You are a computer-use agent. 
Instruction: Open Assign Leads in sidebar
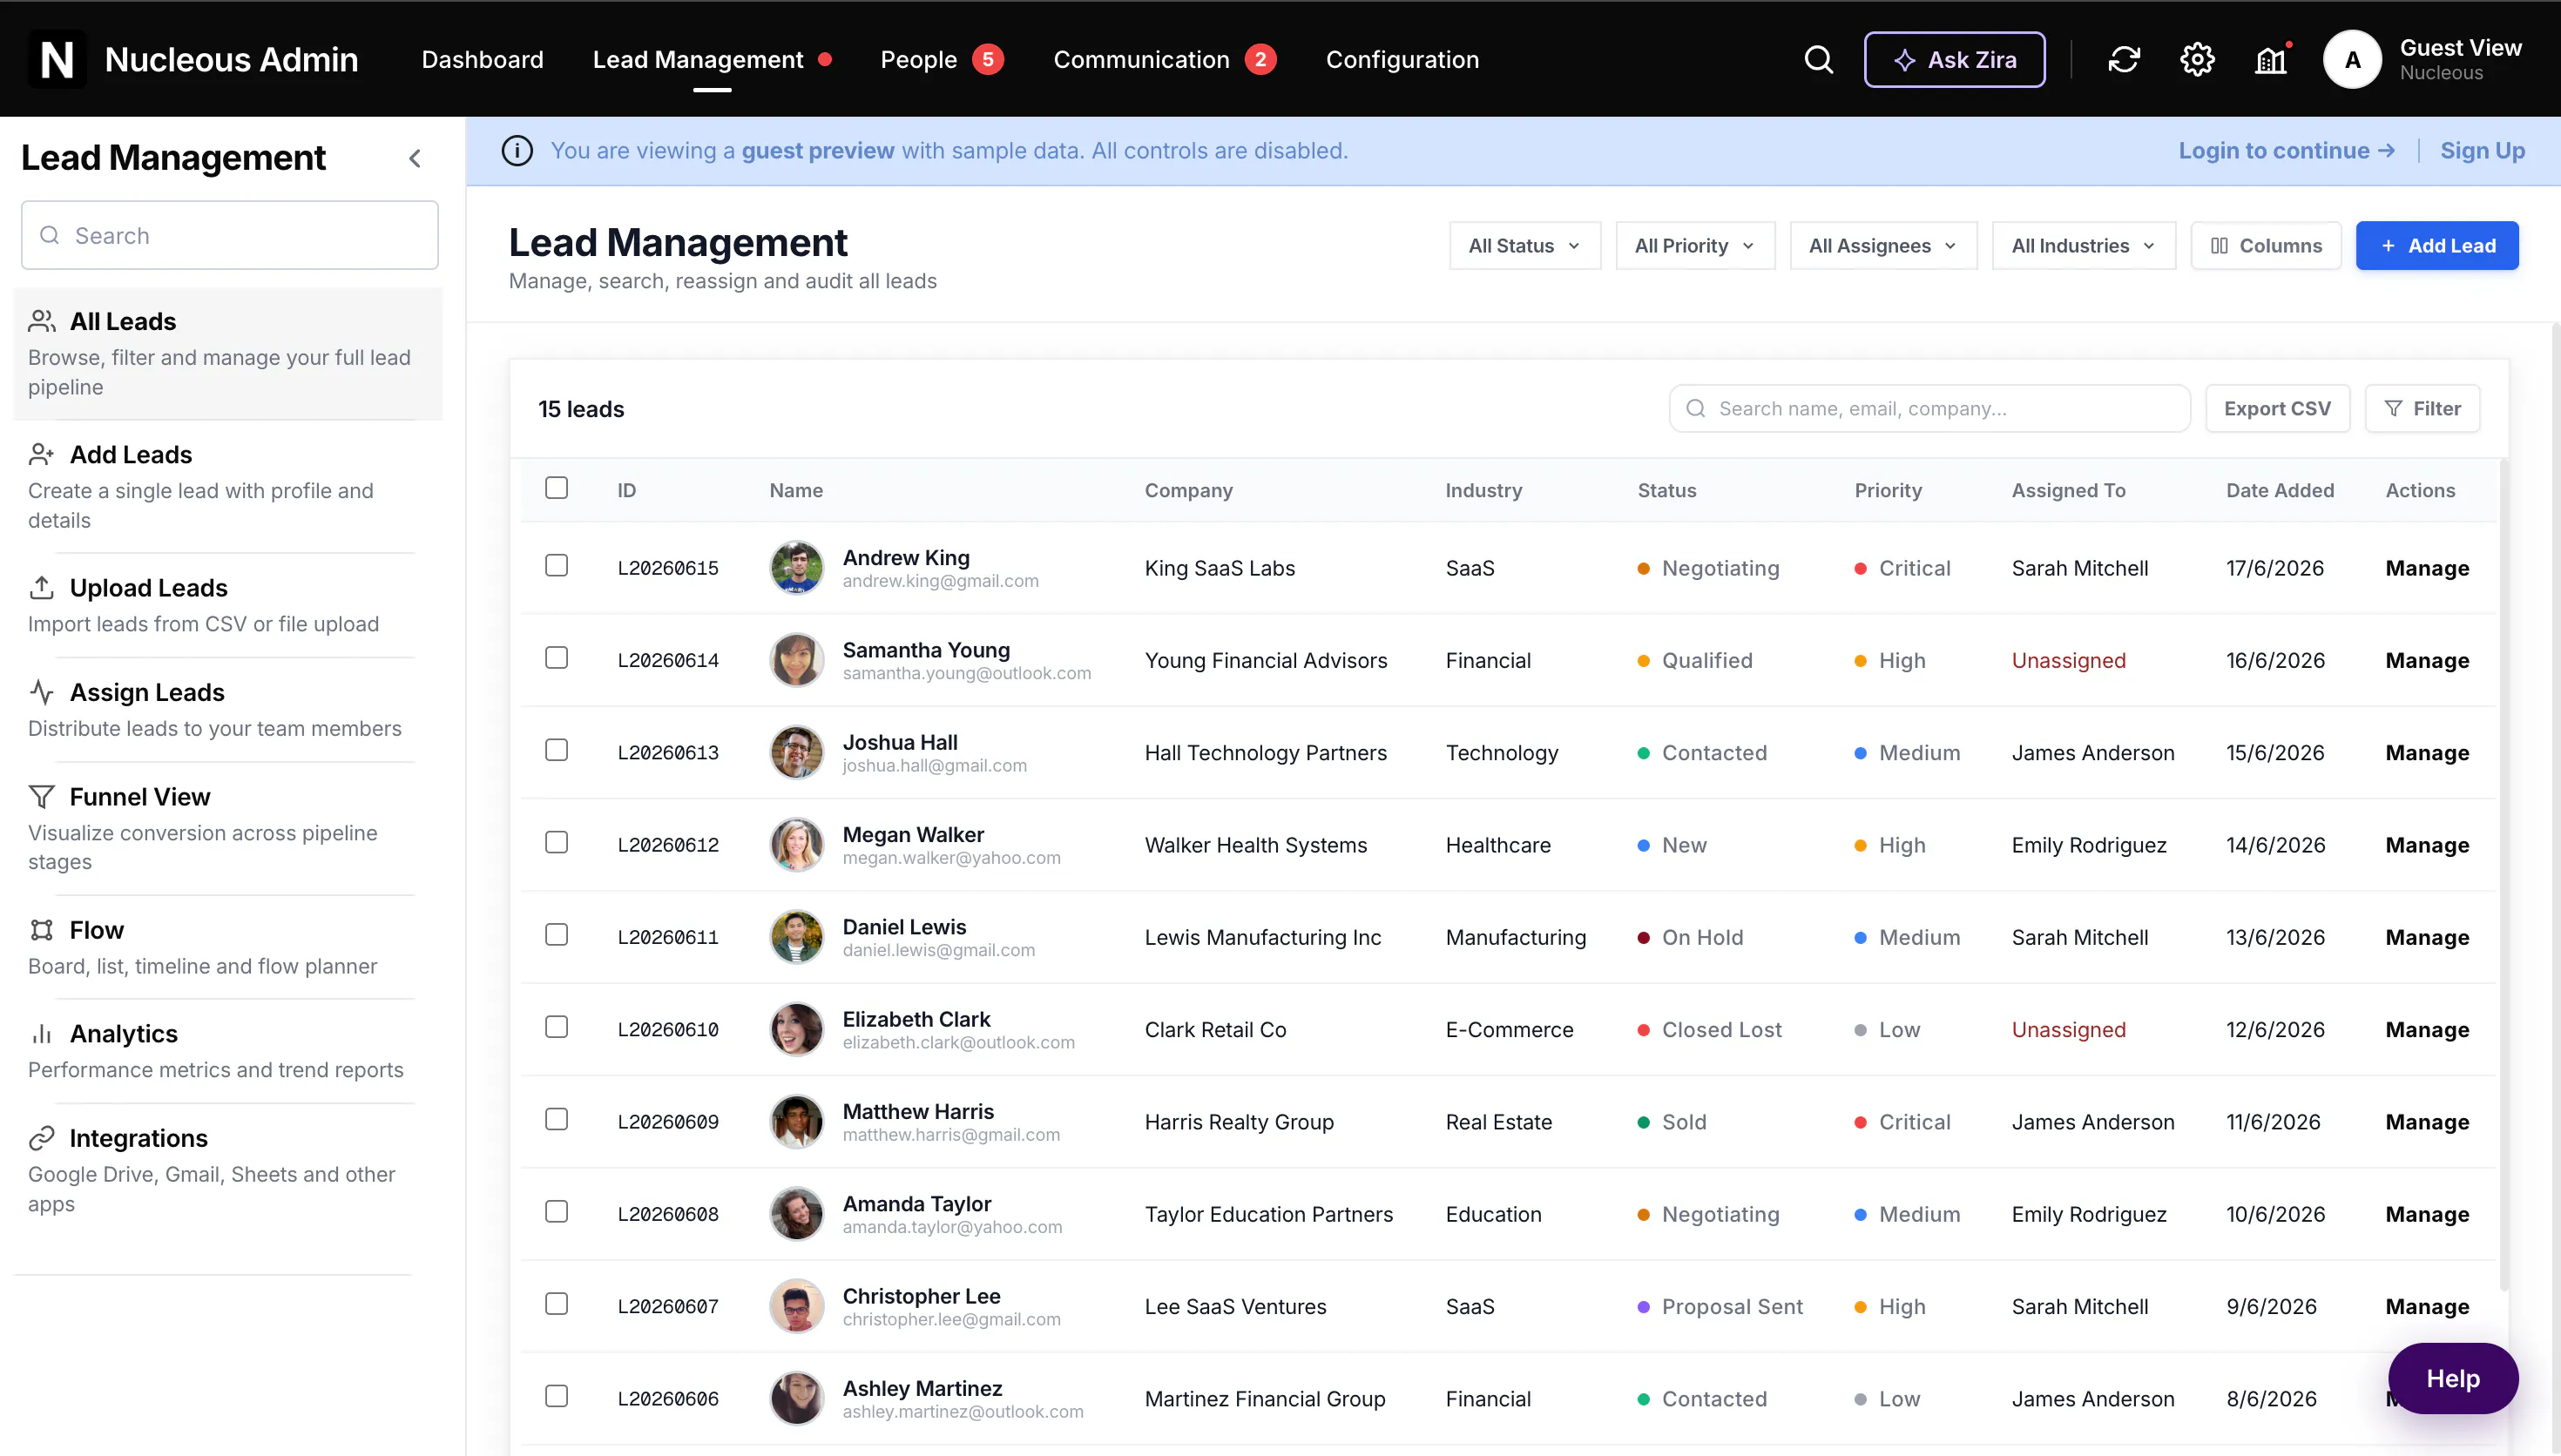point(229,710)
